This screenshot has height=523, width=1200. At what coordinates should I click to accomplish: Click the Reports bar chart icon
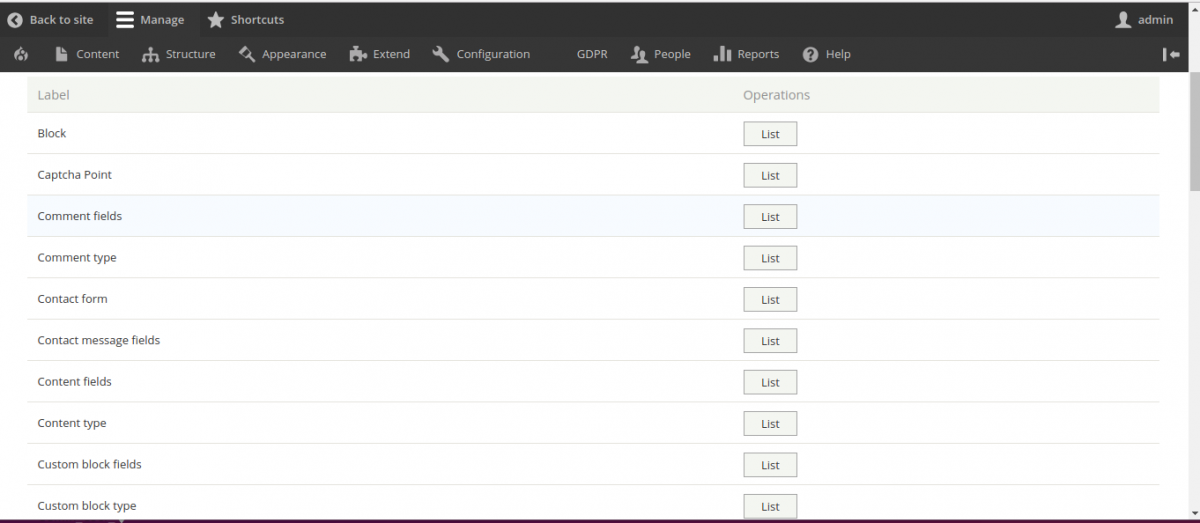coord(722,54)
